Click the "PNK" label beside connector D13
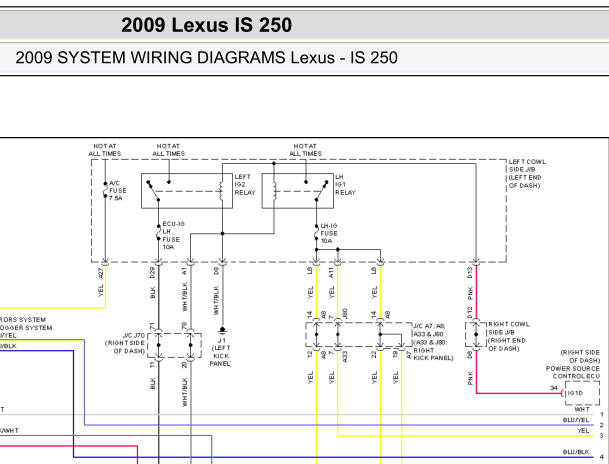This screenshot has height=464, width=609. (470, 294)
